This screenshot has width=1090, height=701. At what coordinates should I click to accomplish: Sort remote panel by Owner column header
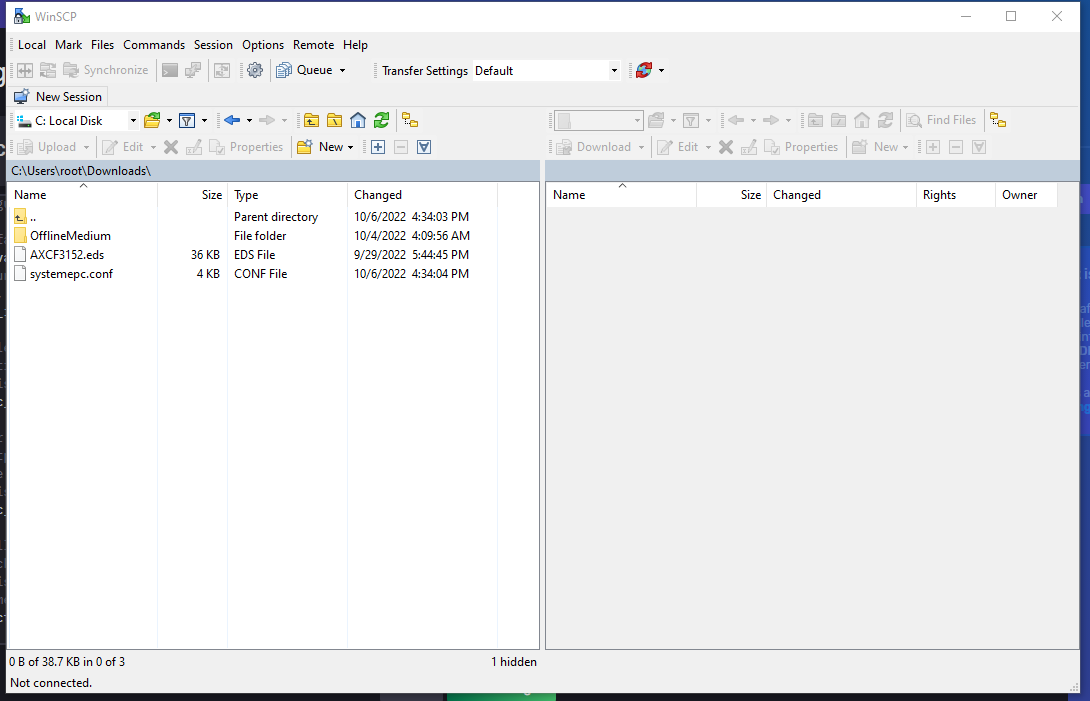(x=1026, y=195)
